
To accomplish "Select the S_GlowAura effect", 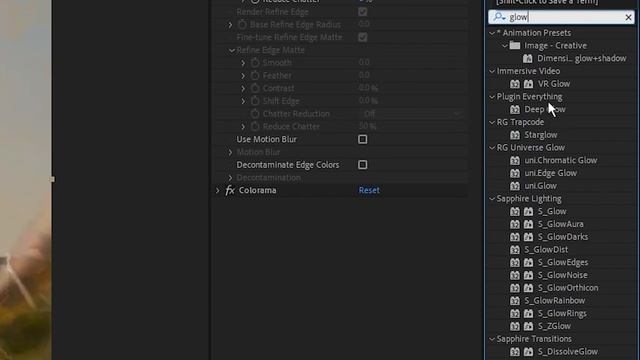I will coord(560,224).
